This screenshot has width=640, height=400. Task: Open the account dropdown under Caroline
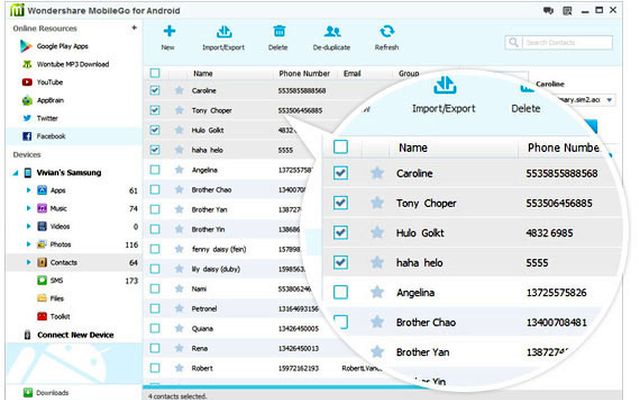pos(609,100)
